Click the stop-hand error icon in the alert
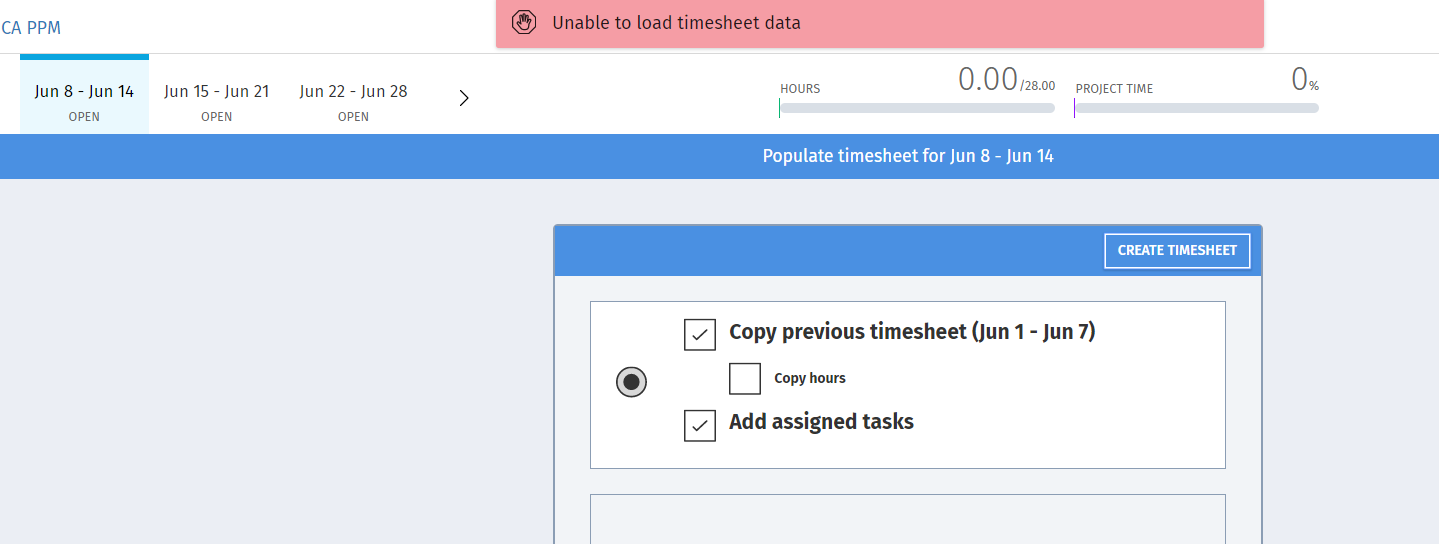 click(x=525, y=22)
